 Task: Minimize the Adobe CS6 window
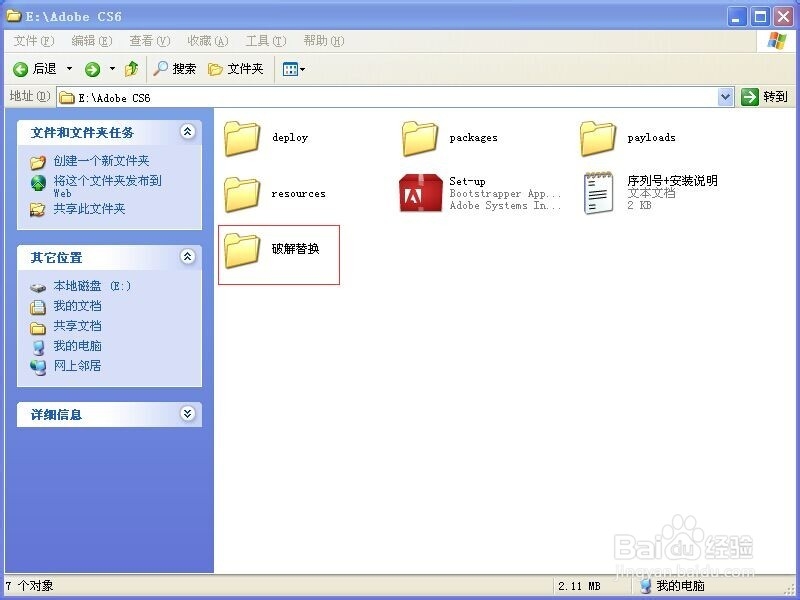coord(736,17)
